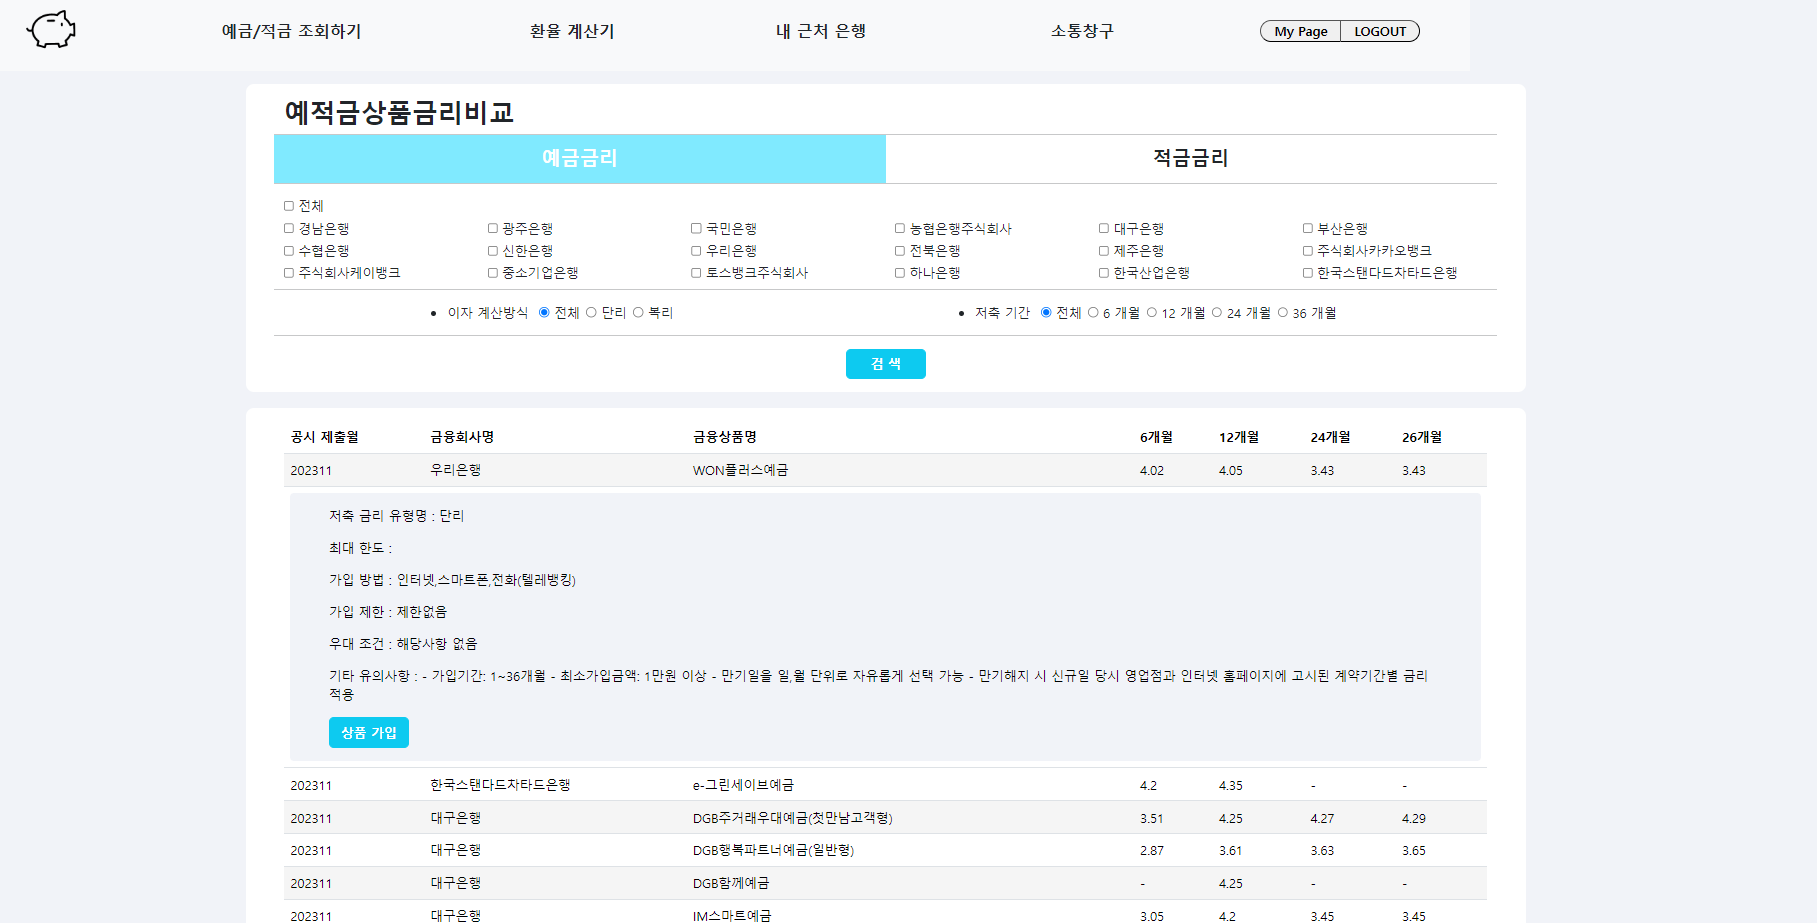Expand the DGB함께예금 row
1817x923 pixels.
pyautogui.click(x=885, y=884)
